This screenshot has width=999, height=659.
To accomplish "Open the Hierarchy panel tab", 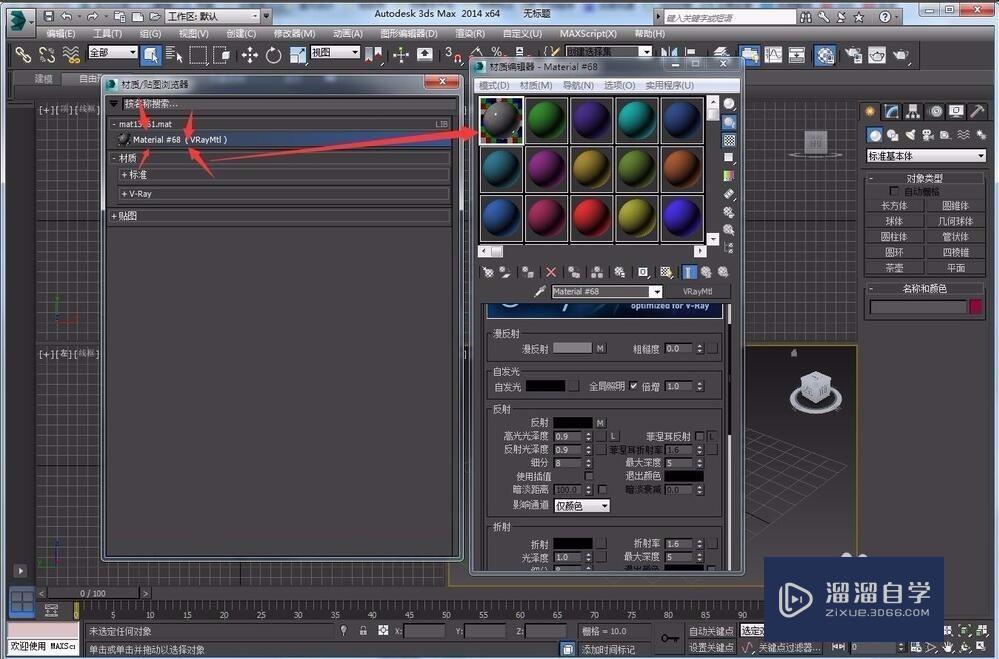I will (x=914, y=112).
